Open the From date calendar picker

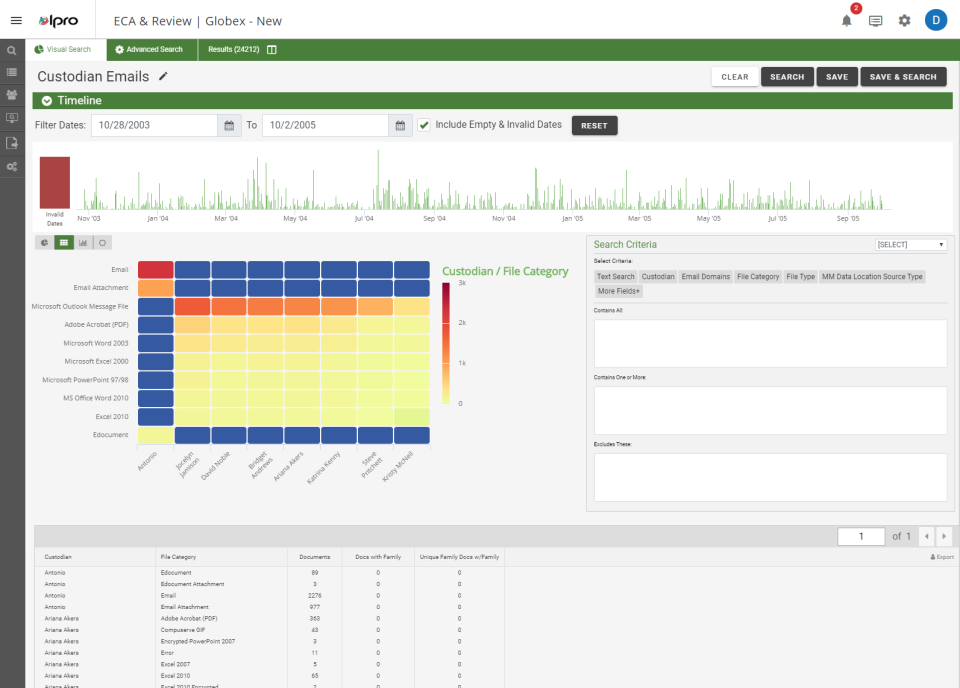230,126
